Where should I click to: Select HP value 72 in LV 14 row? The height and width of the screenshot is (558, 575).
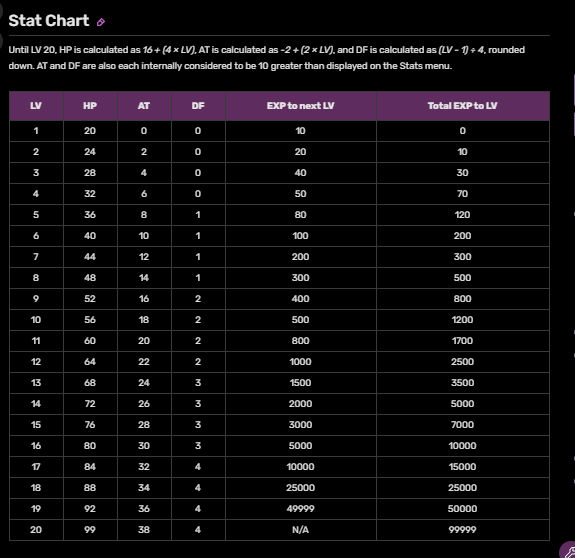click(x=90, y=404)
